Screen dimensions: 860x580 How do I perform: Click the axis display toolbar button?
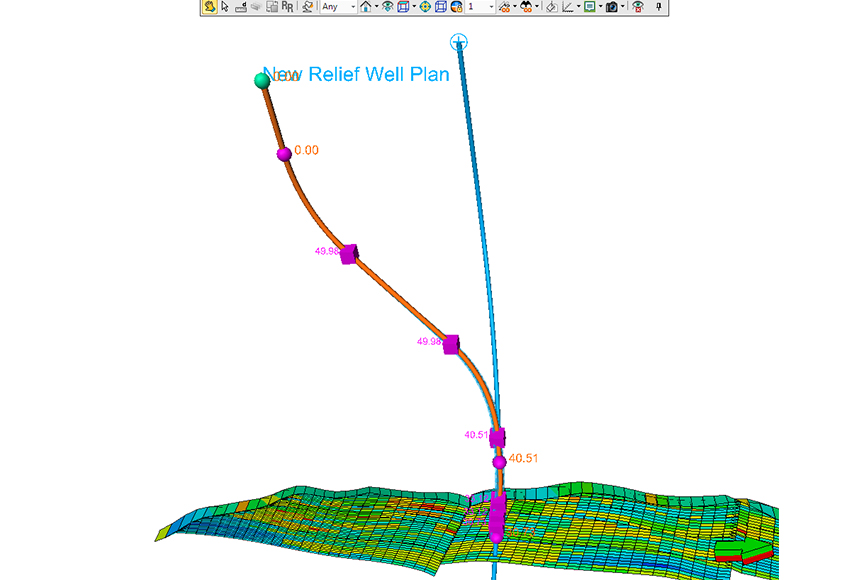(568, 6)
